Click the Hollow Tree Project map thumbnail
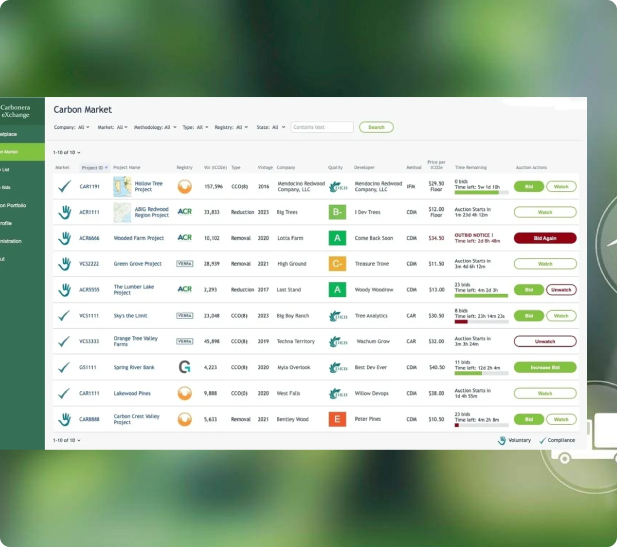 tap(122, 186)
